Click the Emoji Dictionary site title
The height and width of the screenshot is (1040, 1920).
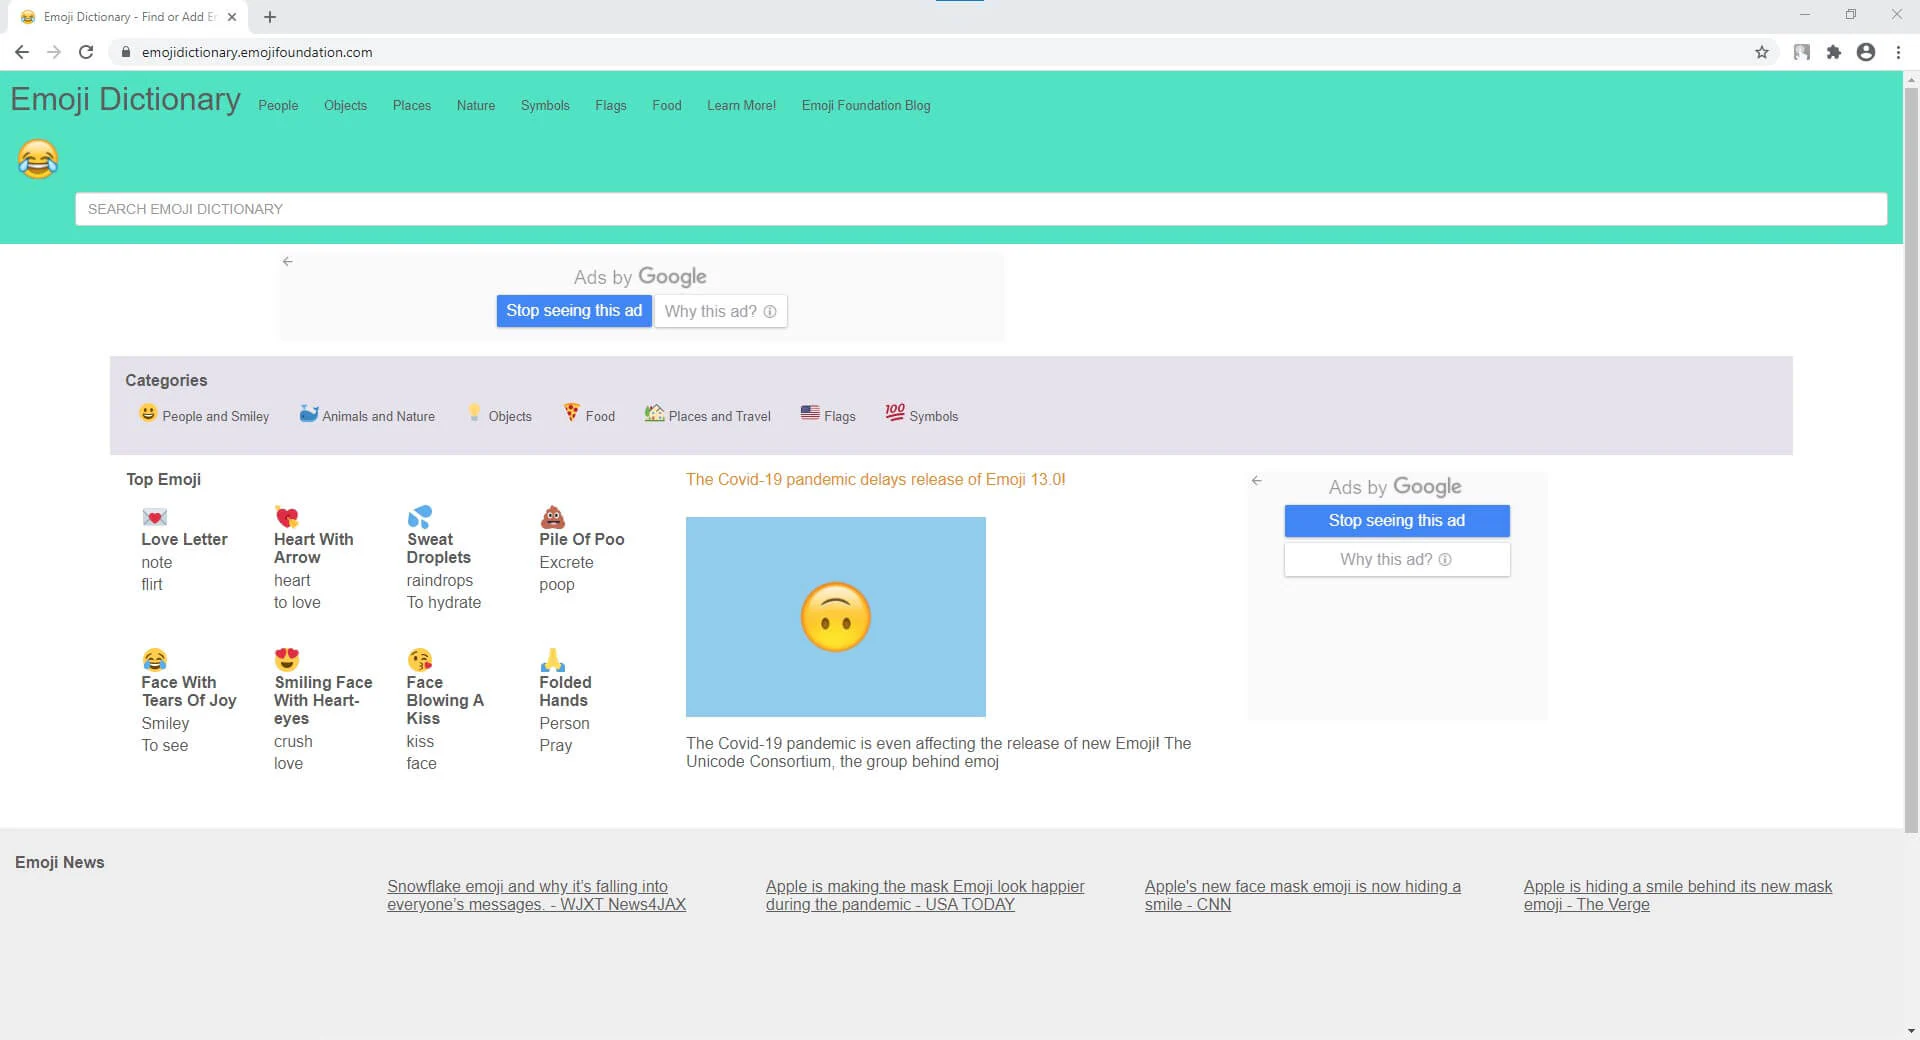(126, 99)
